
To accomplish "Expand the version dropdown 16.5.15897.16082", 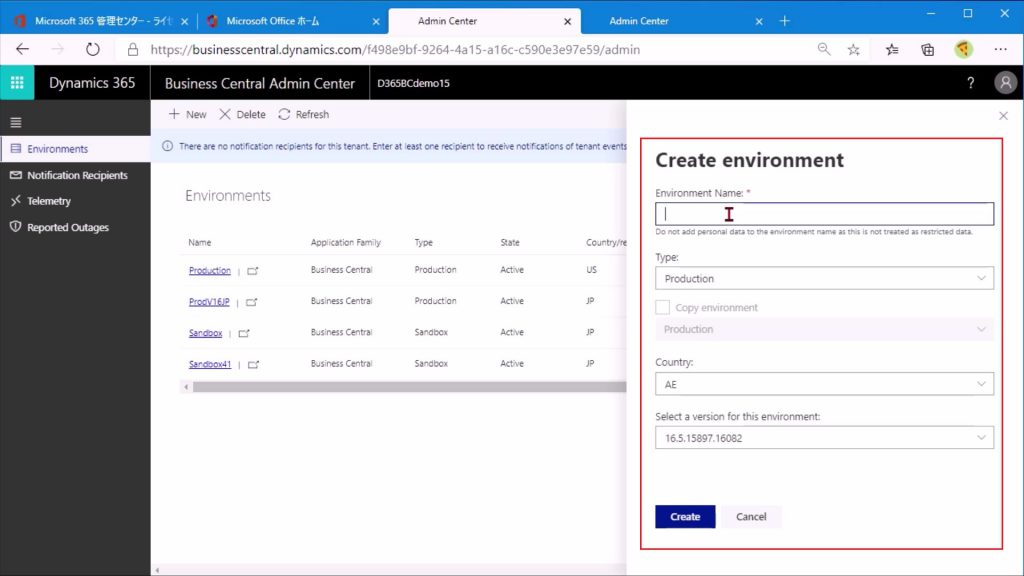I will [x=824, y=438].
